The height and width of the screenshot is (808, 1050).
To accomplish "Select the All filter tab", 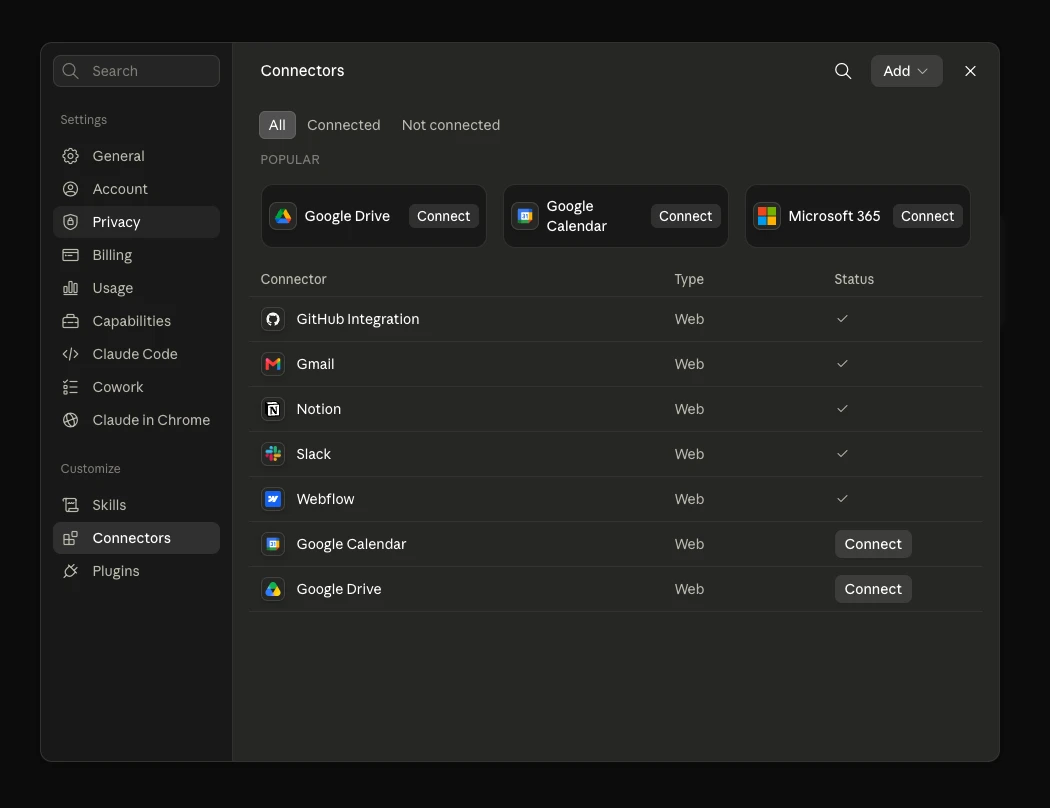I will pyautogui.click(x=277, y=125).
